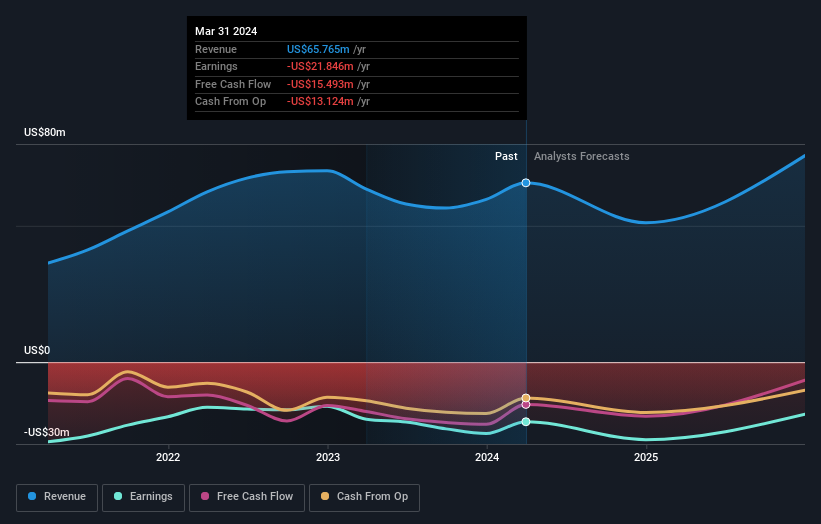Click the orange Cash From Op data point

tap(526, 398)
